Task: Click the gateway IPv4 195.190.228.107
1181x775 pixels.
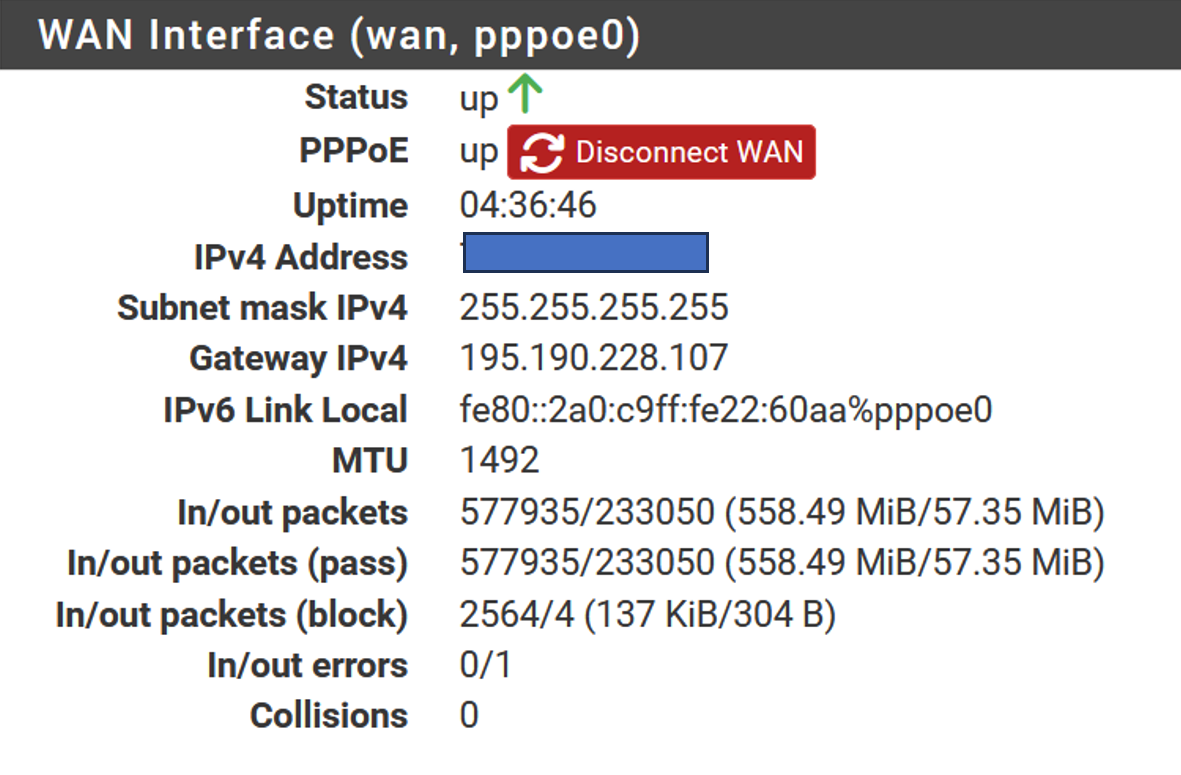Action: click(x=594, y=358)
